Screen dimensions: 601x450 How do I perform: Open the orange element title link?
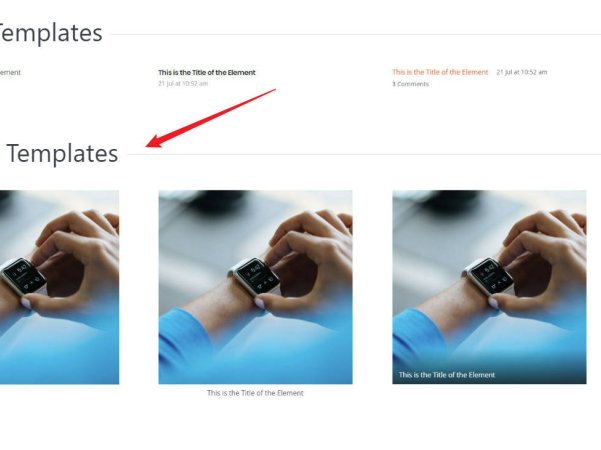pyautogui.click(x=440, y=72)
